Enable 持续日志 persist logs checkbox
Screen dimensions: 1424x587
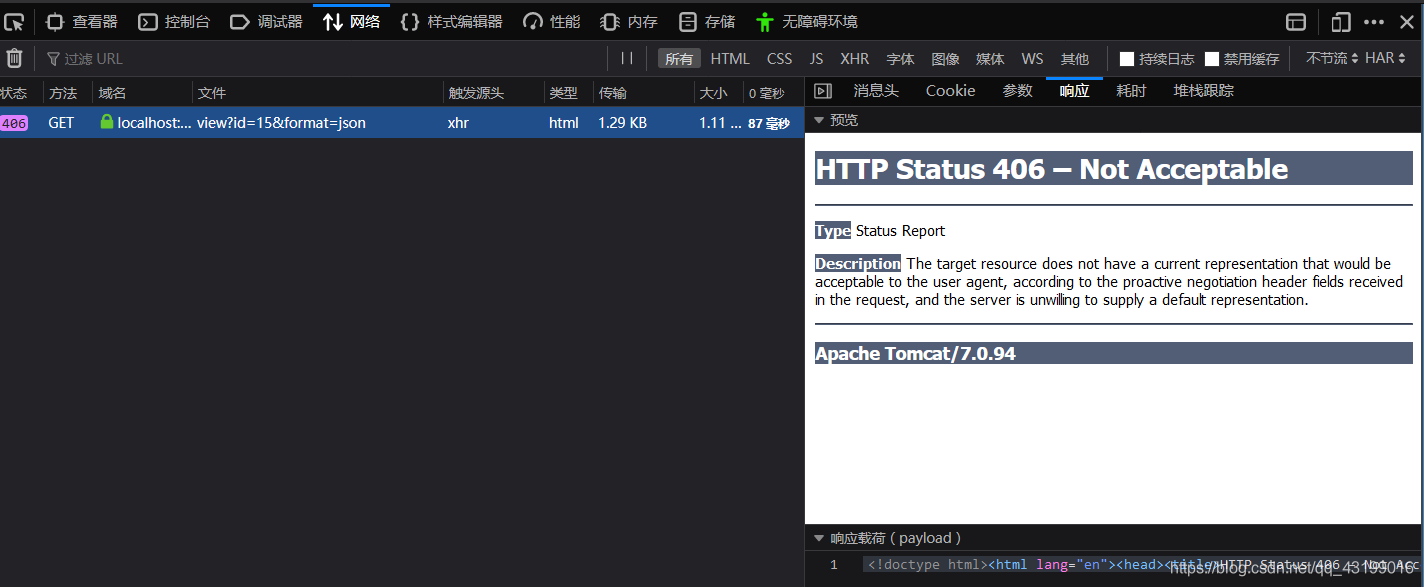point(1127,59)
